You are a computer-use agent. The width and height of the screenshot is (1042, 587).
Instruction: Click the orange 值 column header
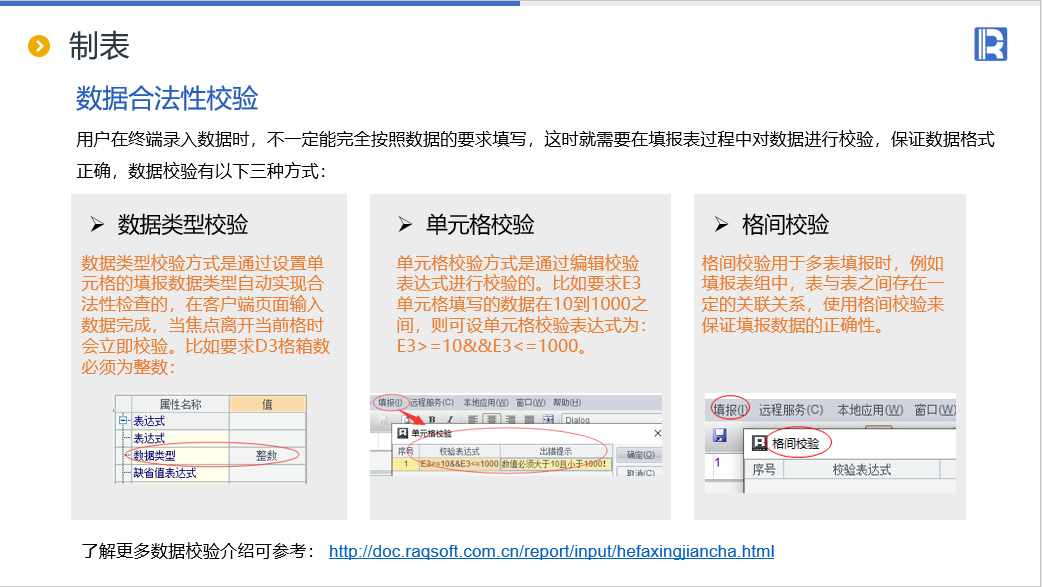tap(267, 404)
